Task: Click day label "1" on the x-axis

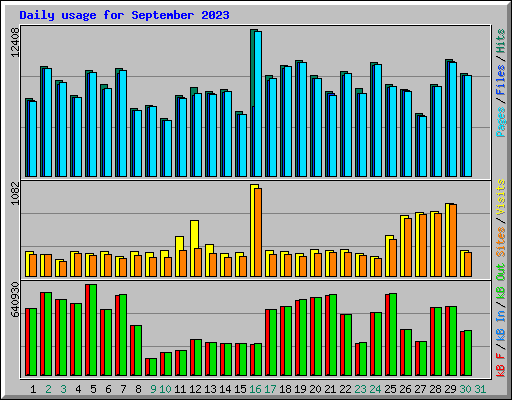Action: click(33, 389)
